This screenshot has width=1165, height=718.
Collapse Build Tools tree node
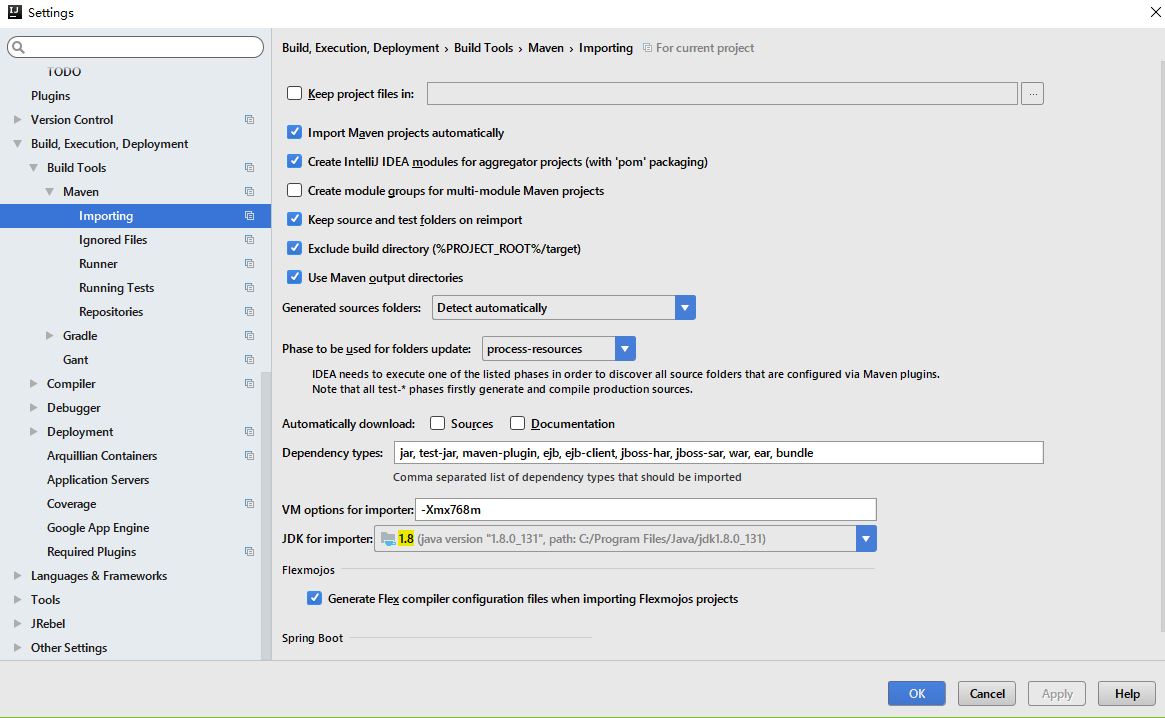point(33,168)
